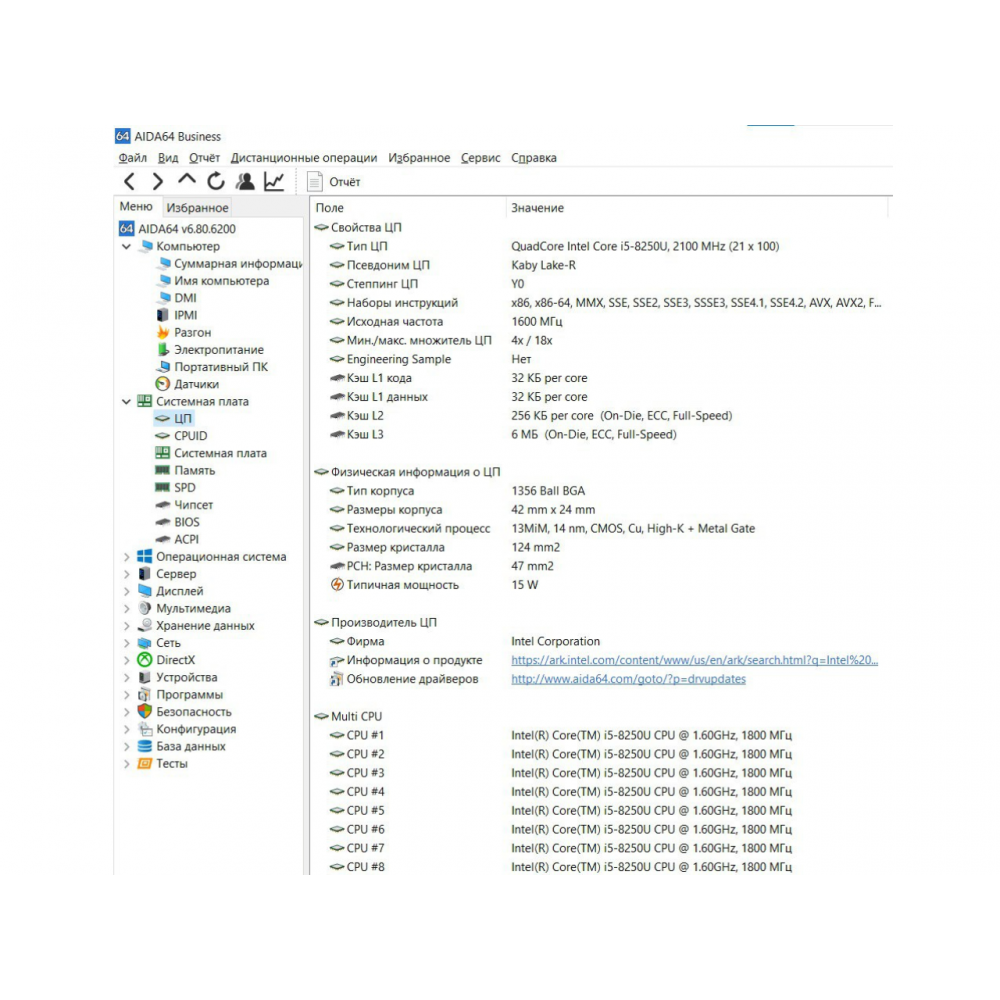The width and height of the screenshot is (1000, 1000).
Task: Click the Типичная мощность power icon
Action: [337, 585]
